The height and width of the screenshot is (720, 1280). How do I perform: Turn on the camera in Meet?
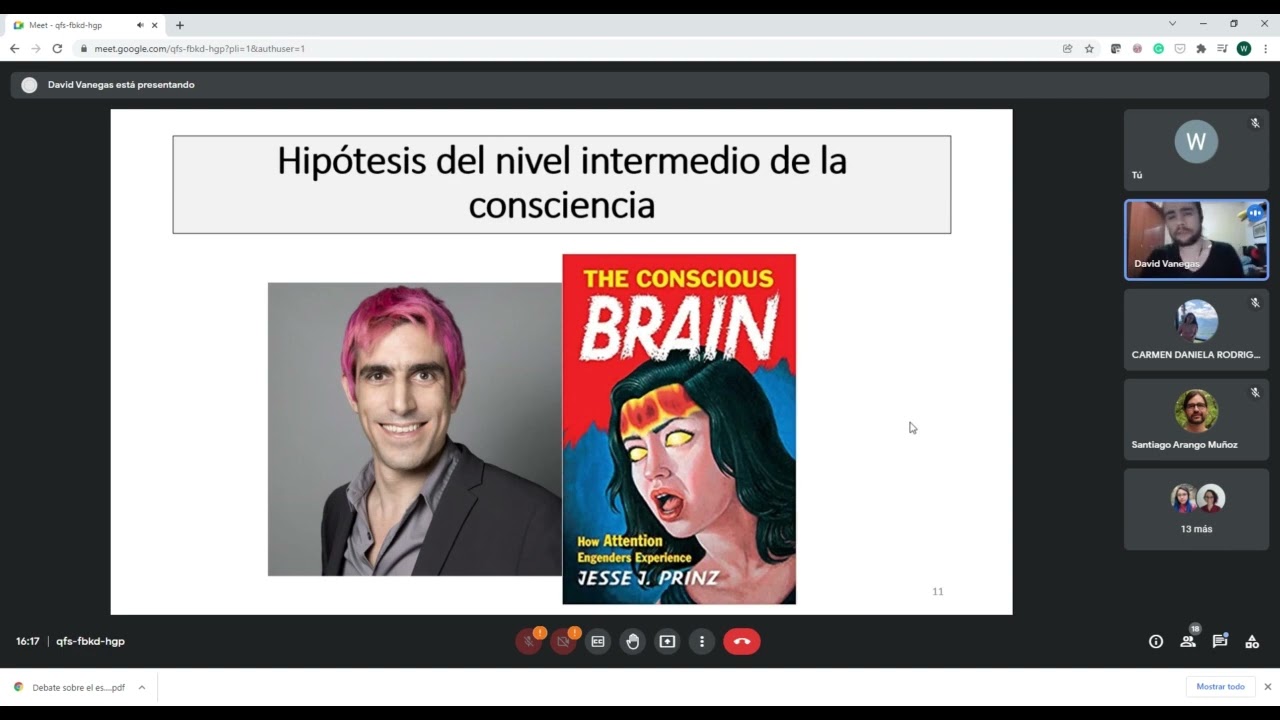pos(563,642)
